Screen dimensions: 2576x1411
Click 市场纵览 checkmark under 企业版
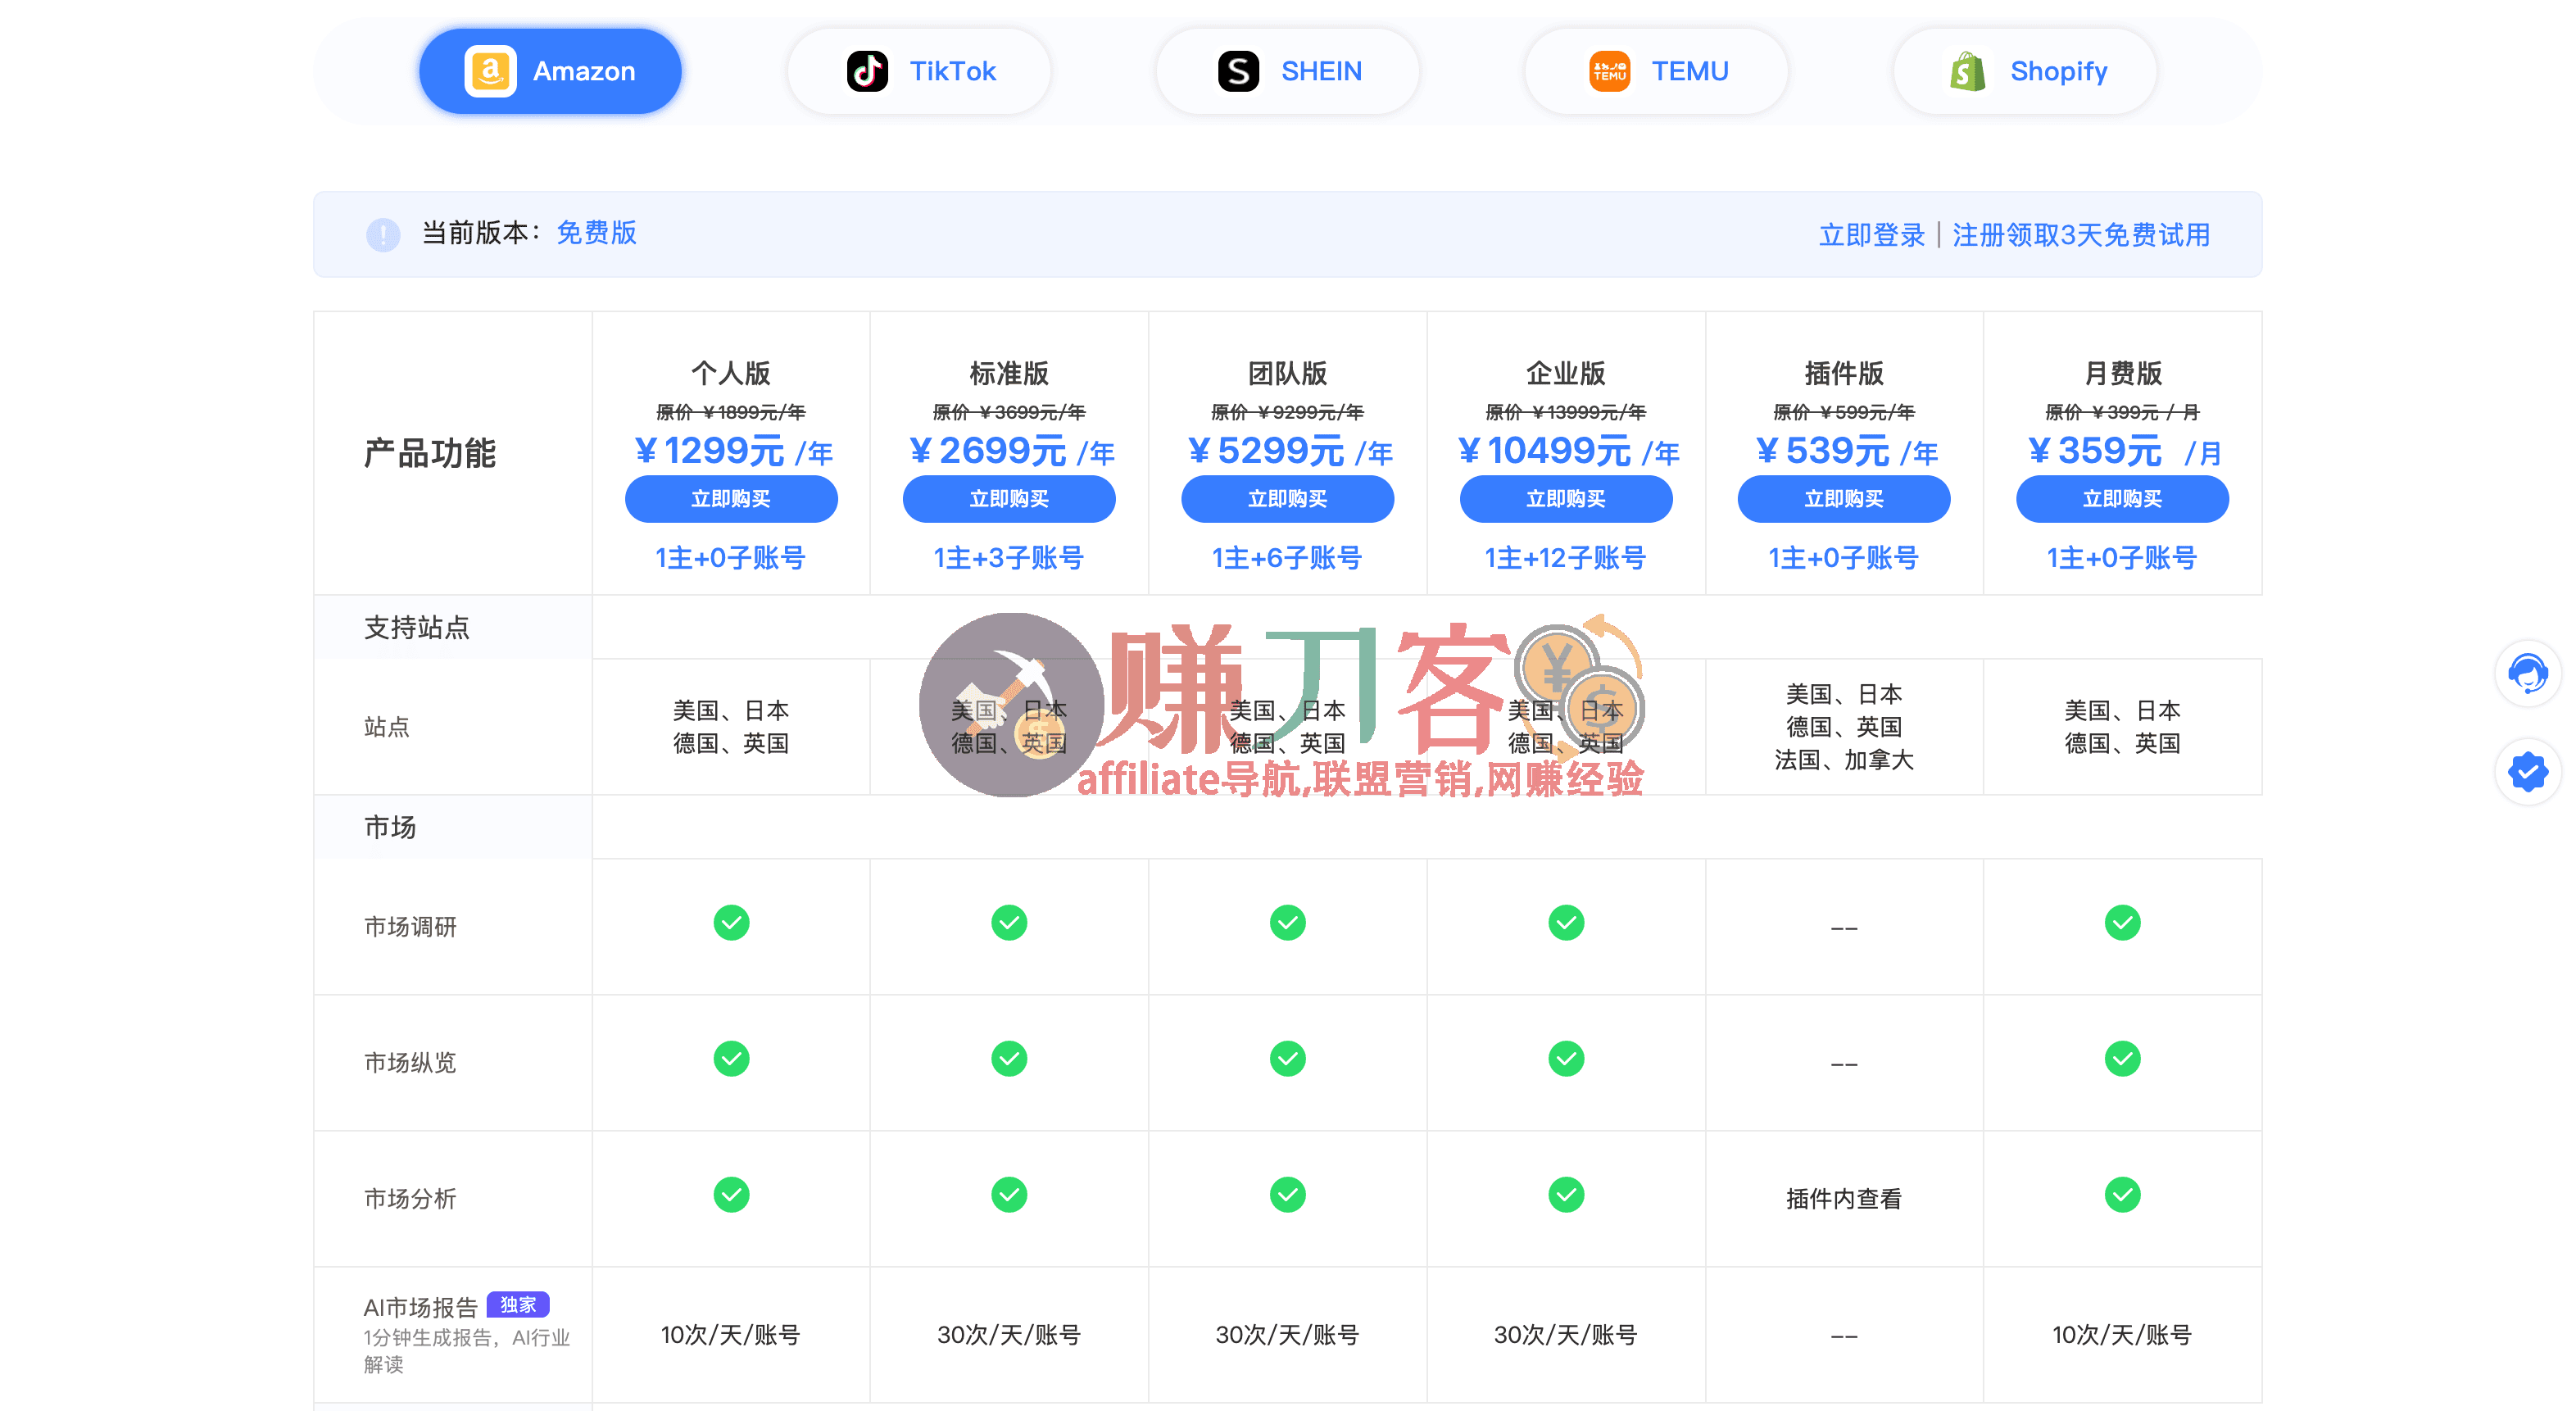coord(1566,1059)
